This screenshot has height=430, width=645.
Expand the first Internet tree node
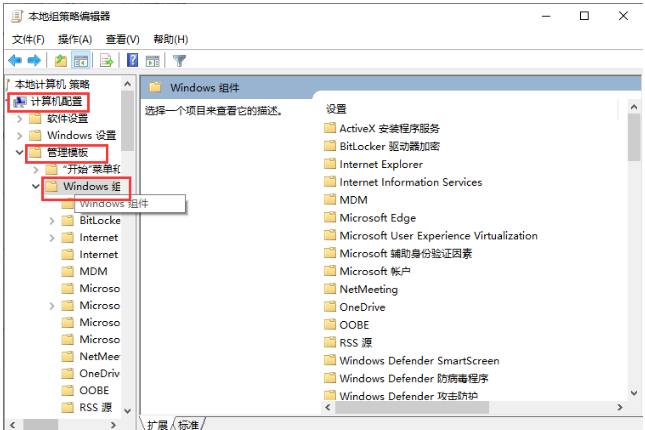[52, 238]
